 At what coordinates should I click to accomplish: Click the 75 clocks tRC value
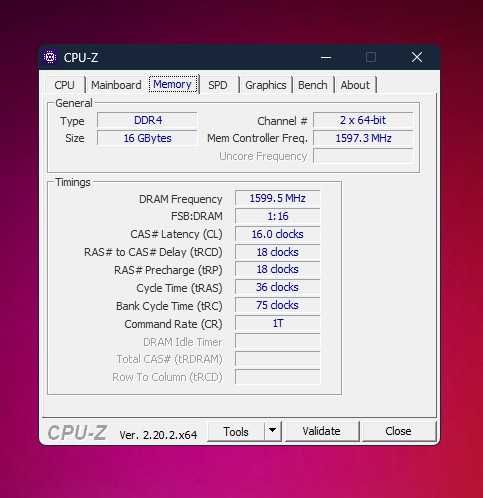tap(278, 305)
